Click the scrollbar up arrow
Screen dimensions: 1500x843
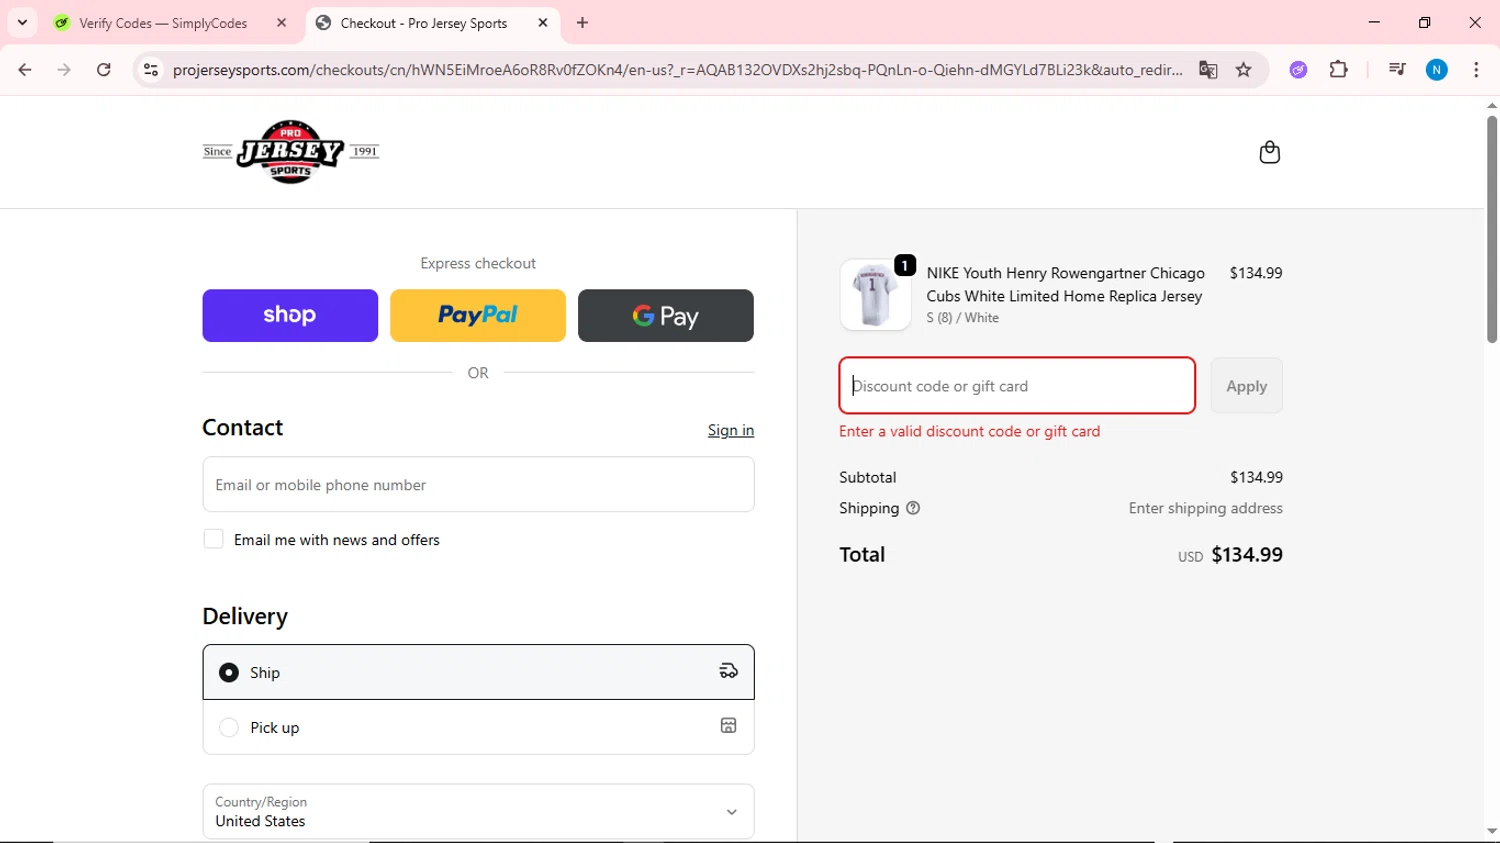point(1491,105)
